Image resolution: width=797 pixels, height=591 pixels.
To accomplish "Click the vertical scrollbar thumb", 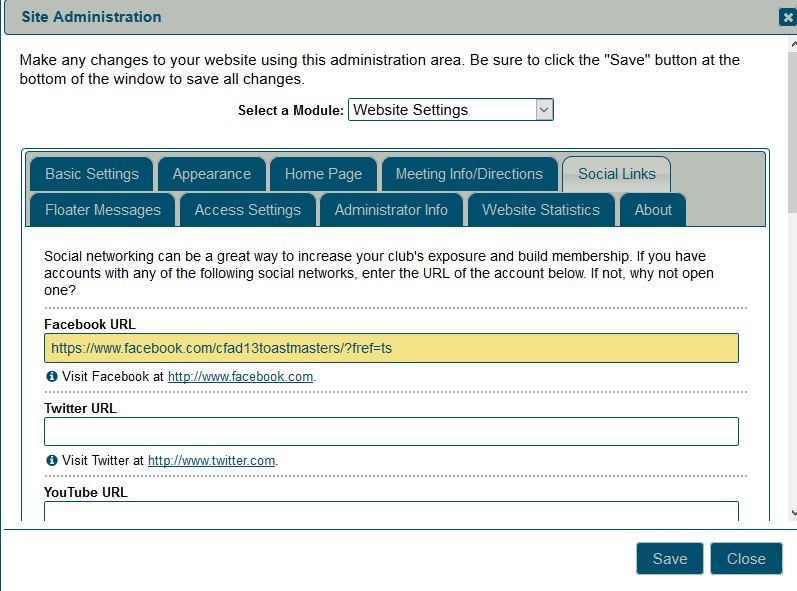I will 793,132.
